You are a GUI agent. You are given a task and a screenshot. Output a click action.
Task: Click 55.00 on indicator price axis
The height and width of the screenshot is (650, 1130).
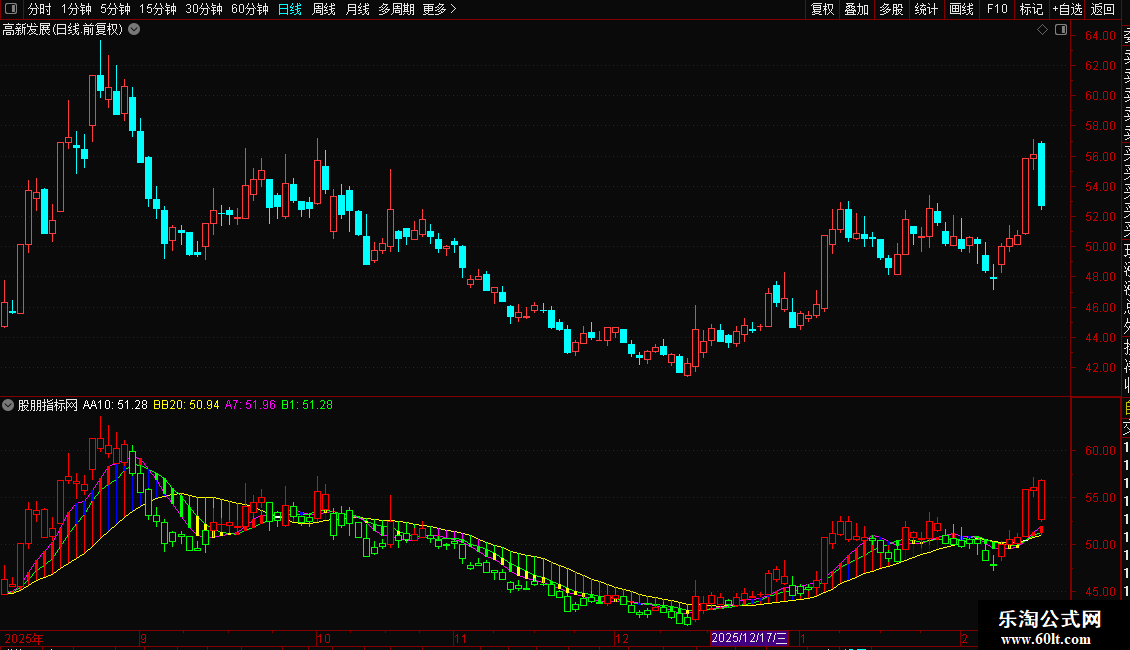click(x=1100, y=498)
